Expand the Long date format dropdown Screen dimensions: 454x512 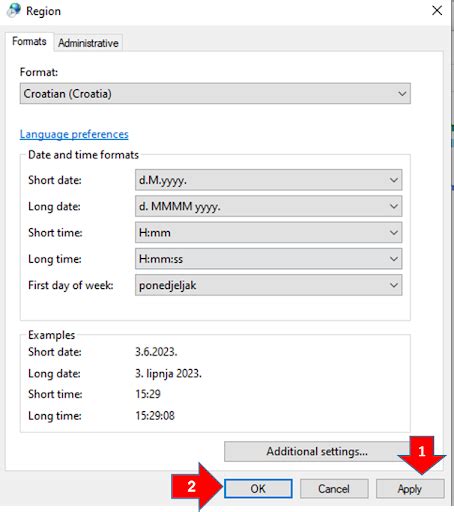[x=268, y=206]
